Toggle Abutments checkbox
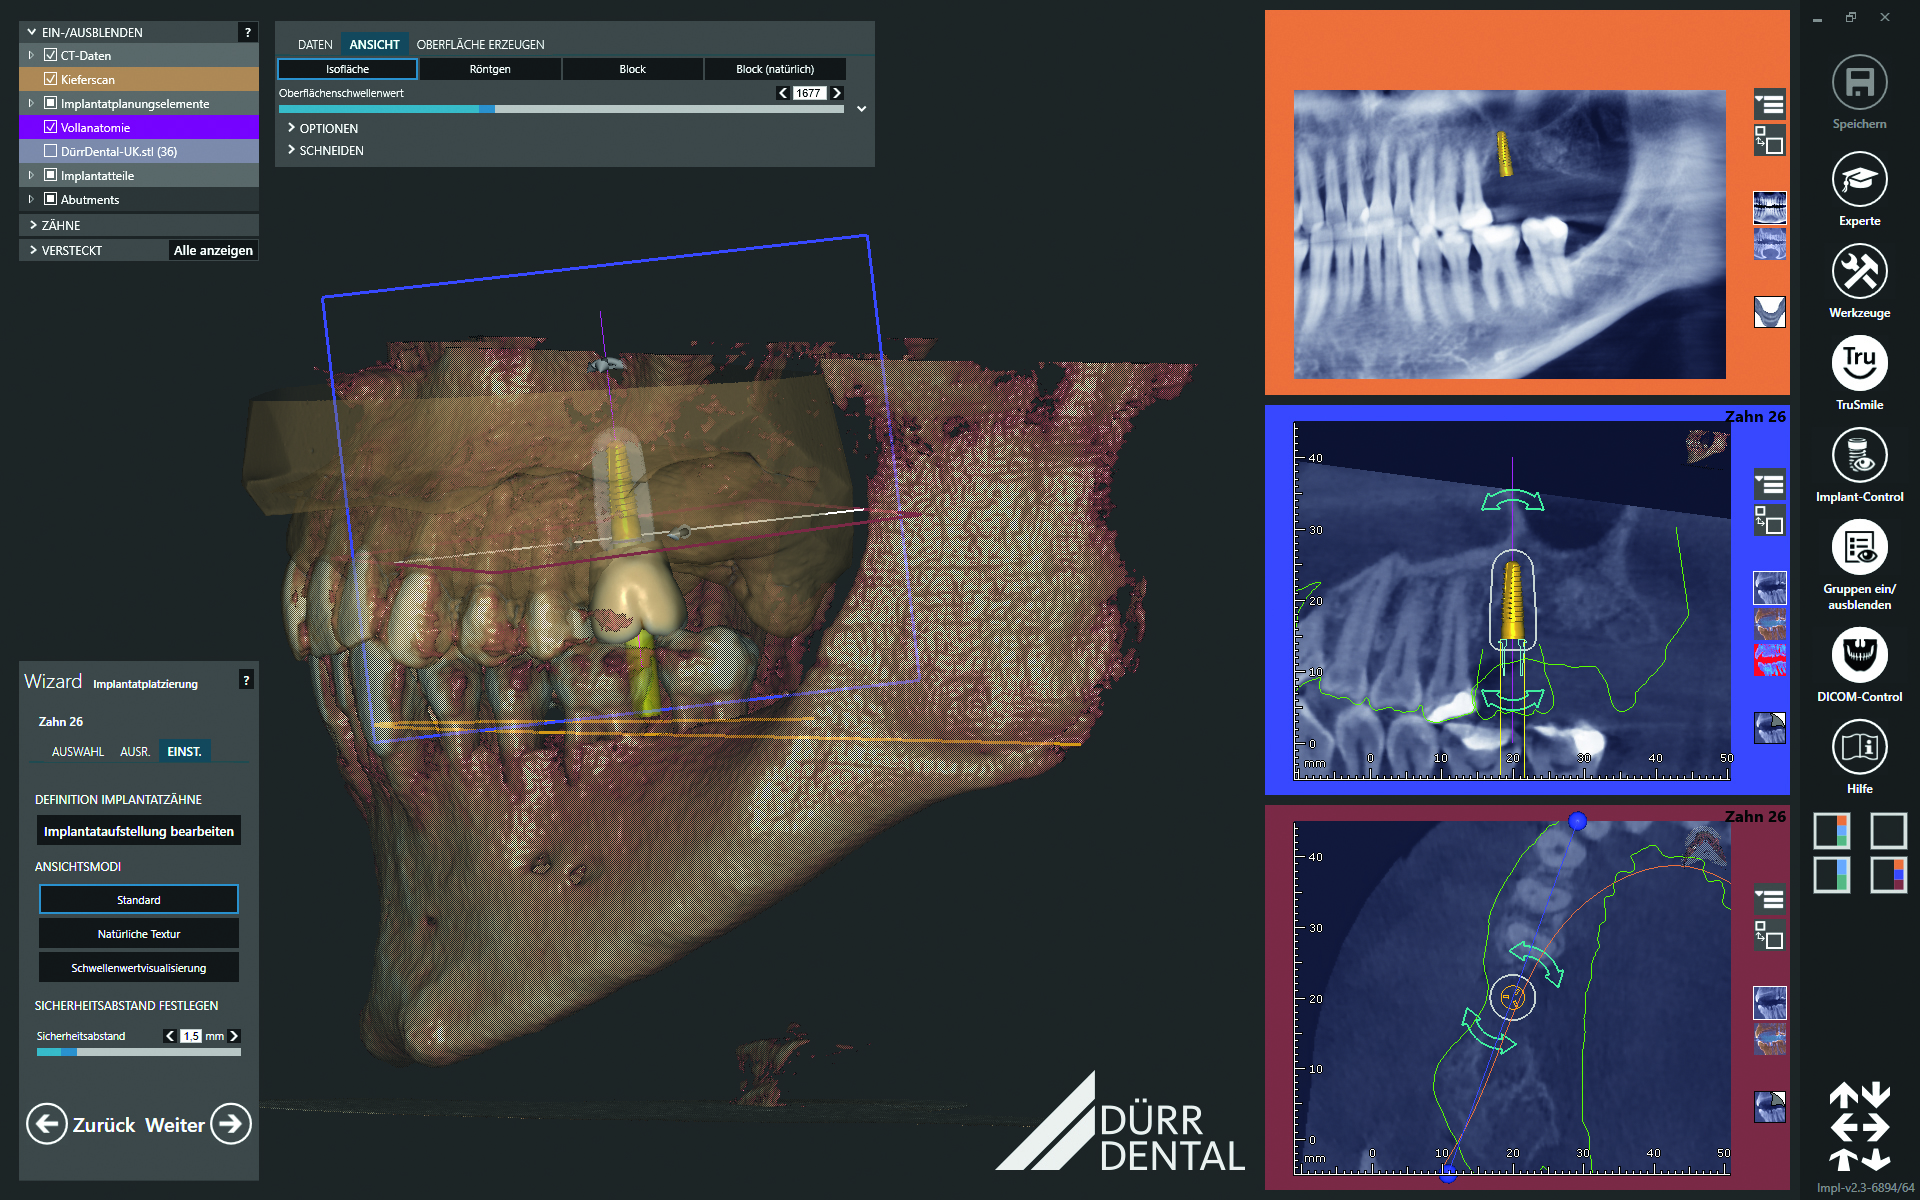Image resolution: width=1920 pixels, height=1200 pixels. (x=50, y=199)
